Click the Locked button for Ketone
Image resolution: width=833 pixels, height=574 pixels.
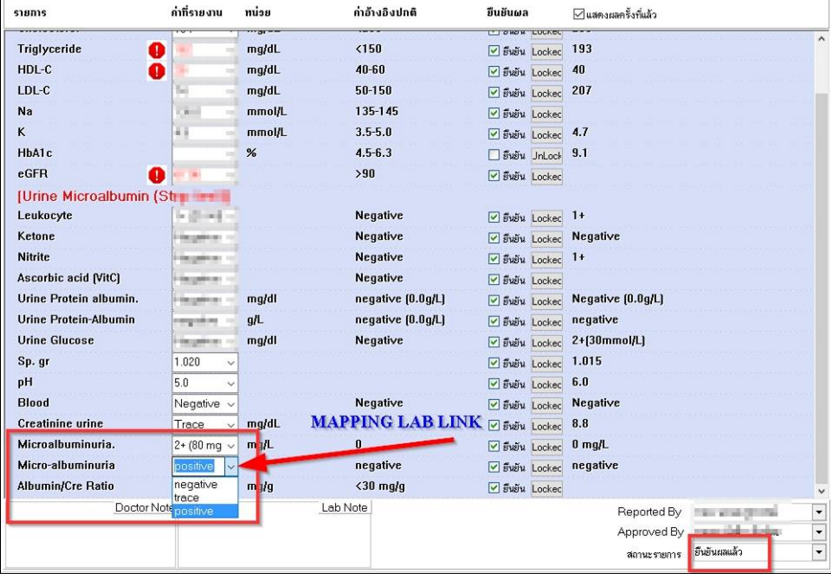point(547,239)
